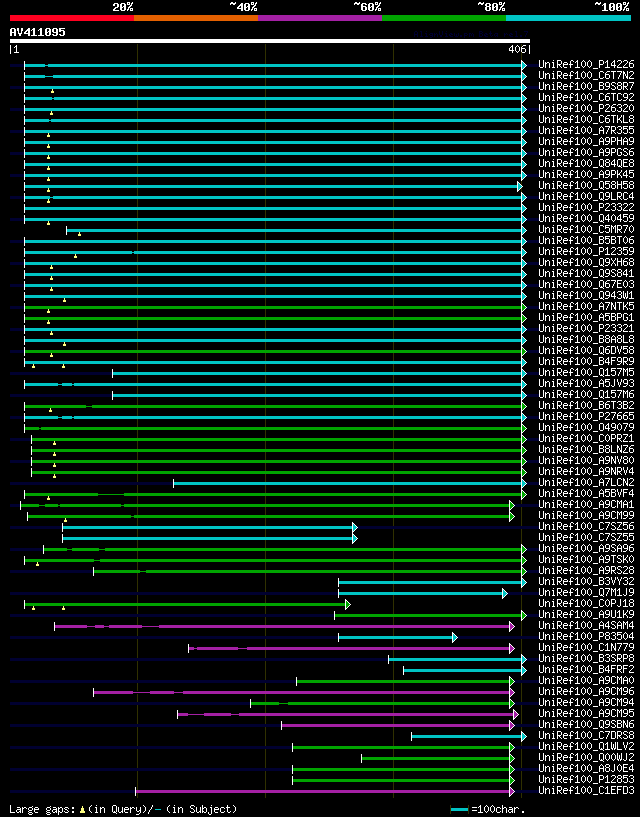Viewport: 640px width, 817px height.
Task: Click the yellow gap marker under UniRef100_P12359
Action: 76,256
